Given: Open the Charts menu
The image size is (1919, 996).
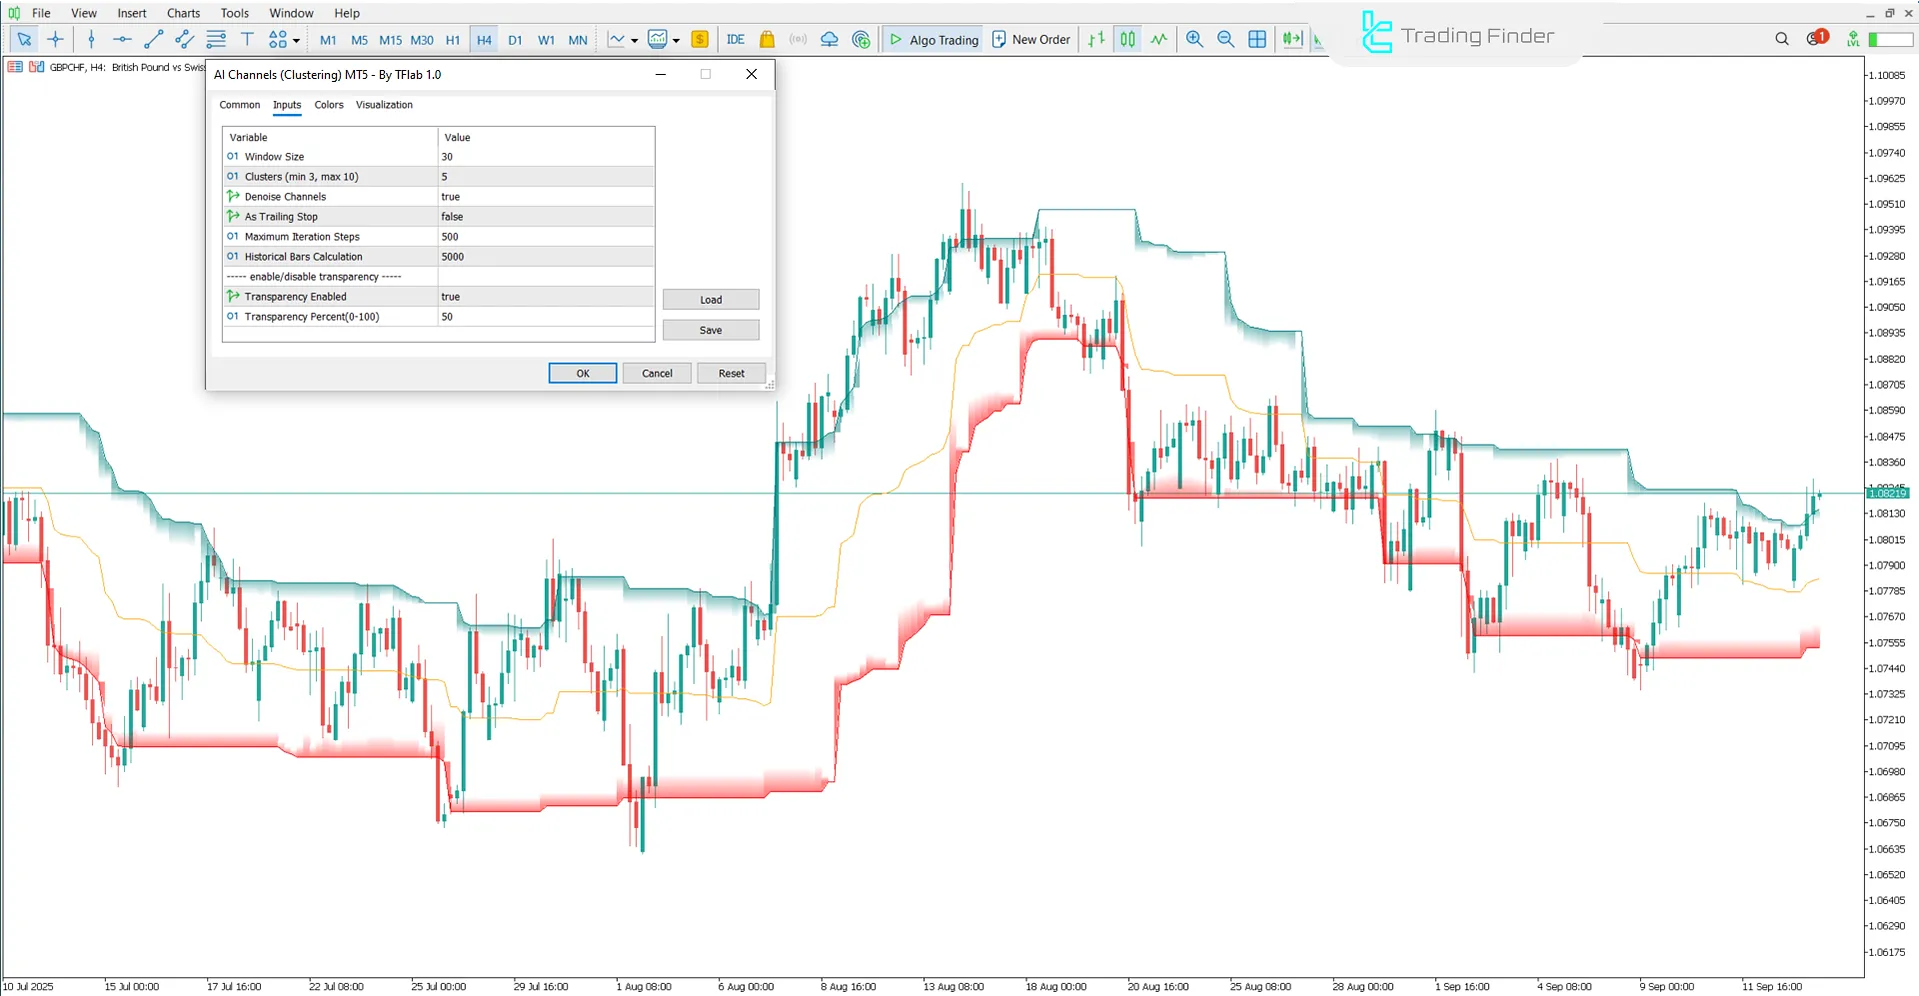Looking at the screenshot, I should (x=182, y=13).
